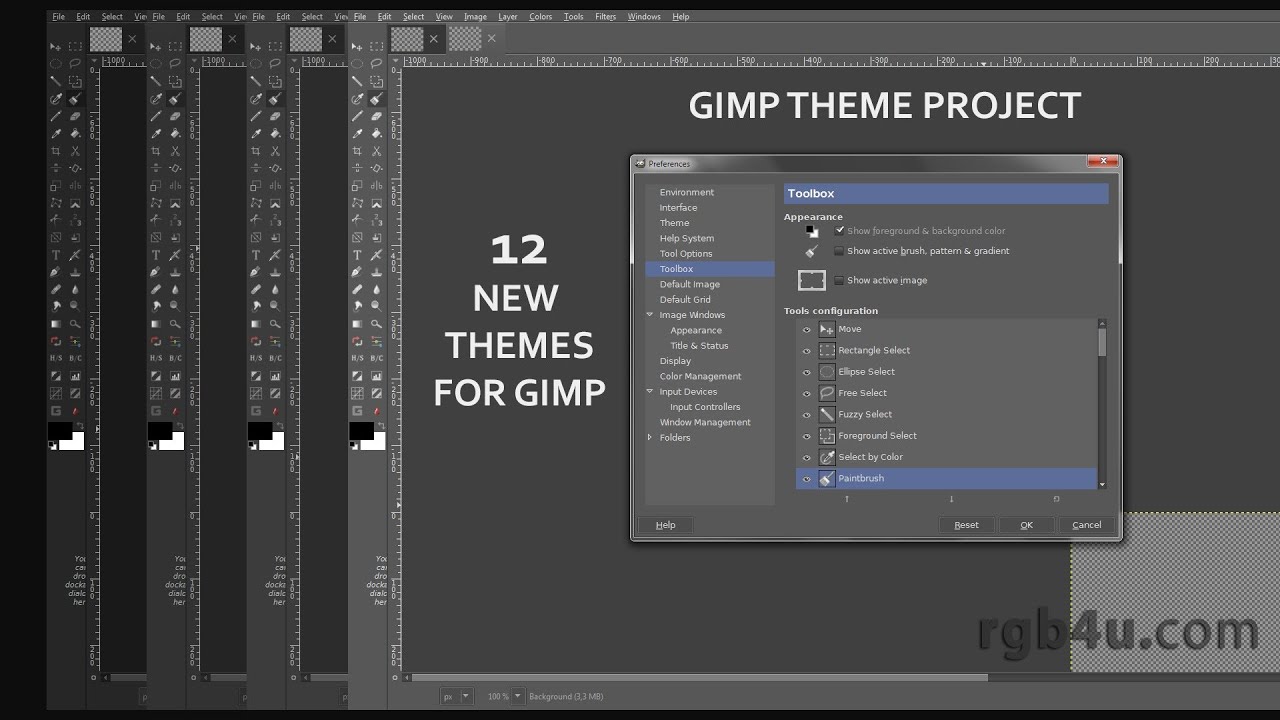The width and height of the screenshot is (1280, 720).
Task: Toggle visibility eye for Rectangle Select
Action: click(807, 351)
